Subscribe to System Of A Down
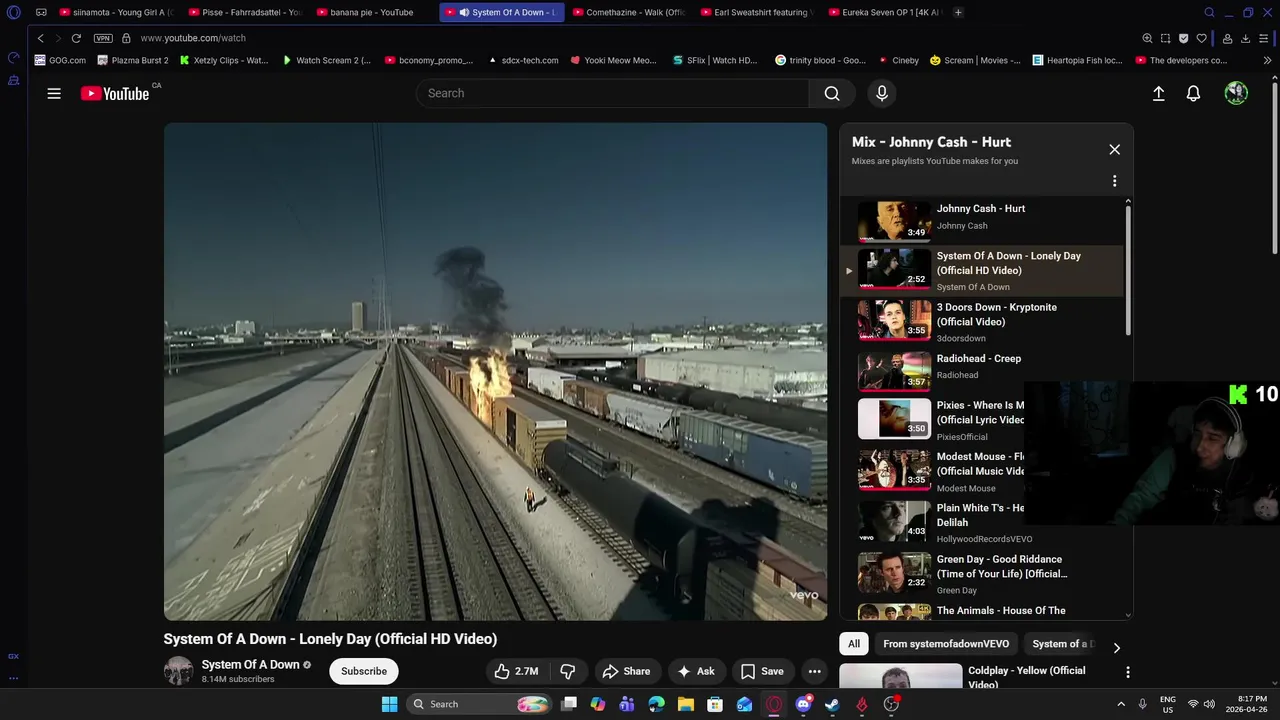 [364, 671]
